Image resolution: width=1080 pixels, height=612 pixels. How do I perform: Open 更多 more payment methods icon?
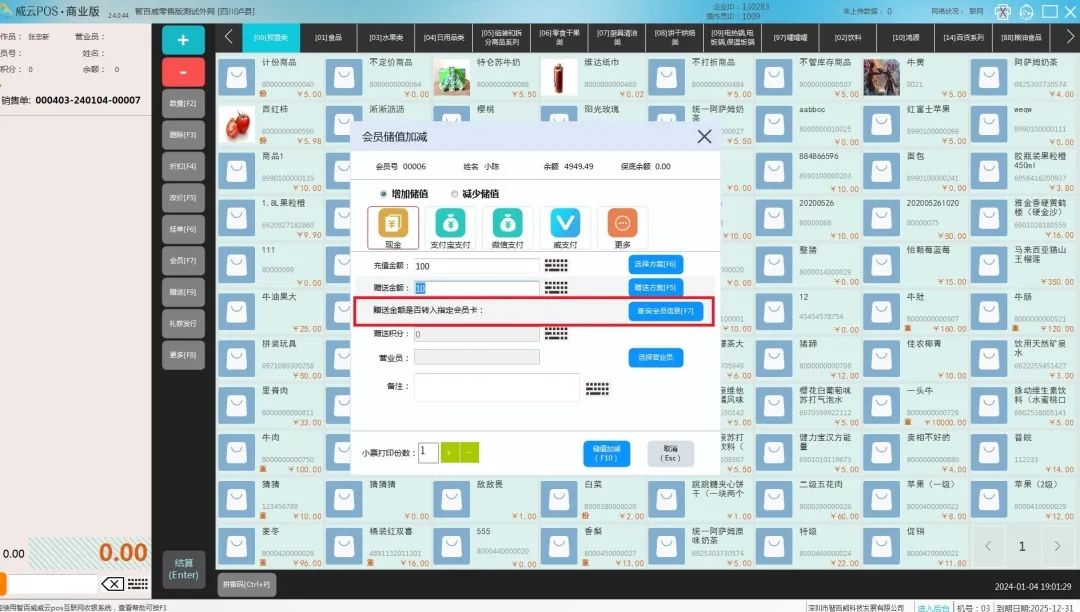(622, 228)
